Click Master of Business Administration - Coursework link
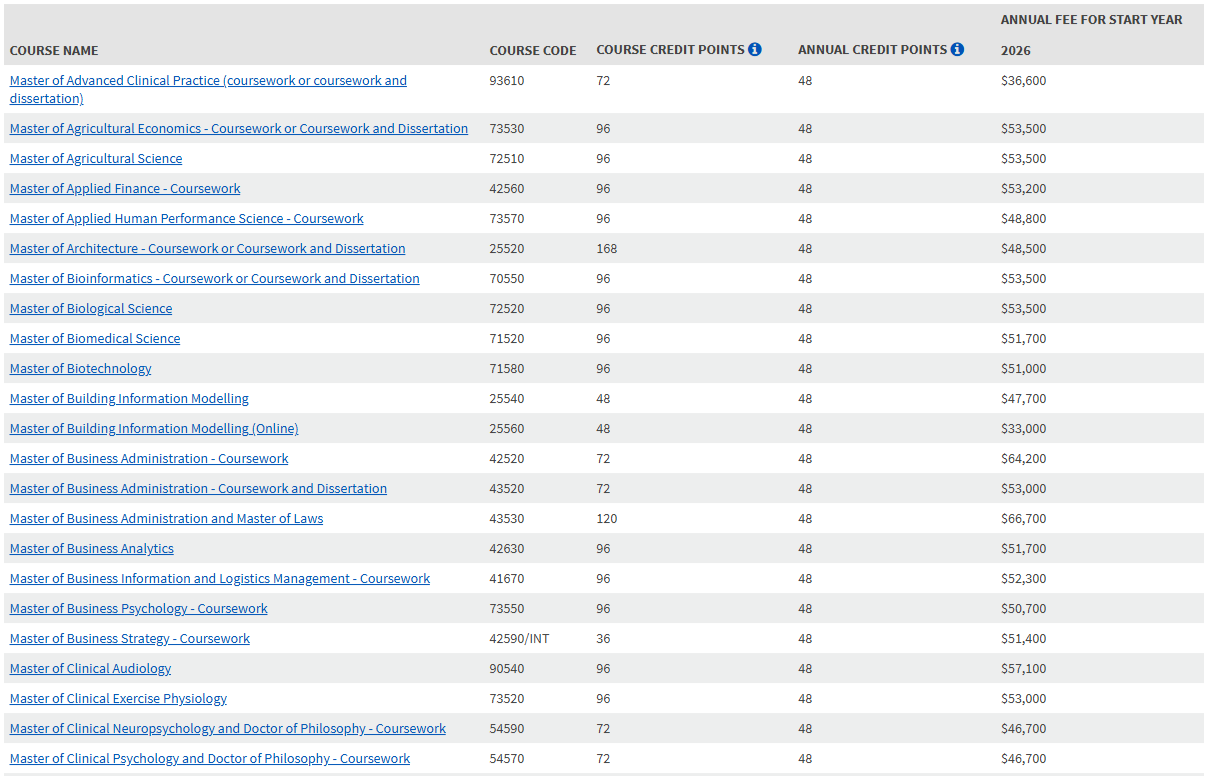 (149, 459)
